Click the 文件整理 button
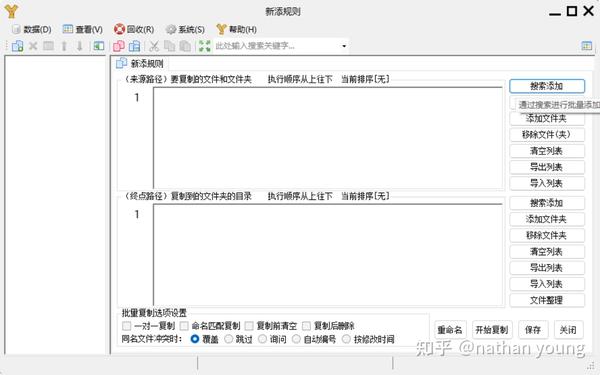The width and height of the screenshot is (600, 375). point(547,300)
